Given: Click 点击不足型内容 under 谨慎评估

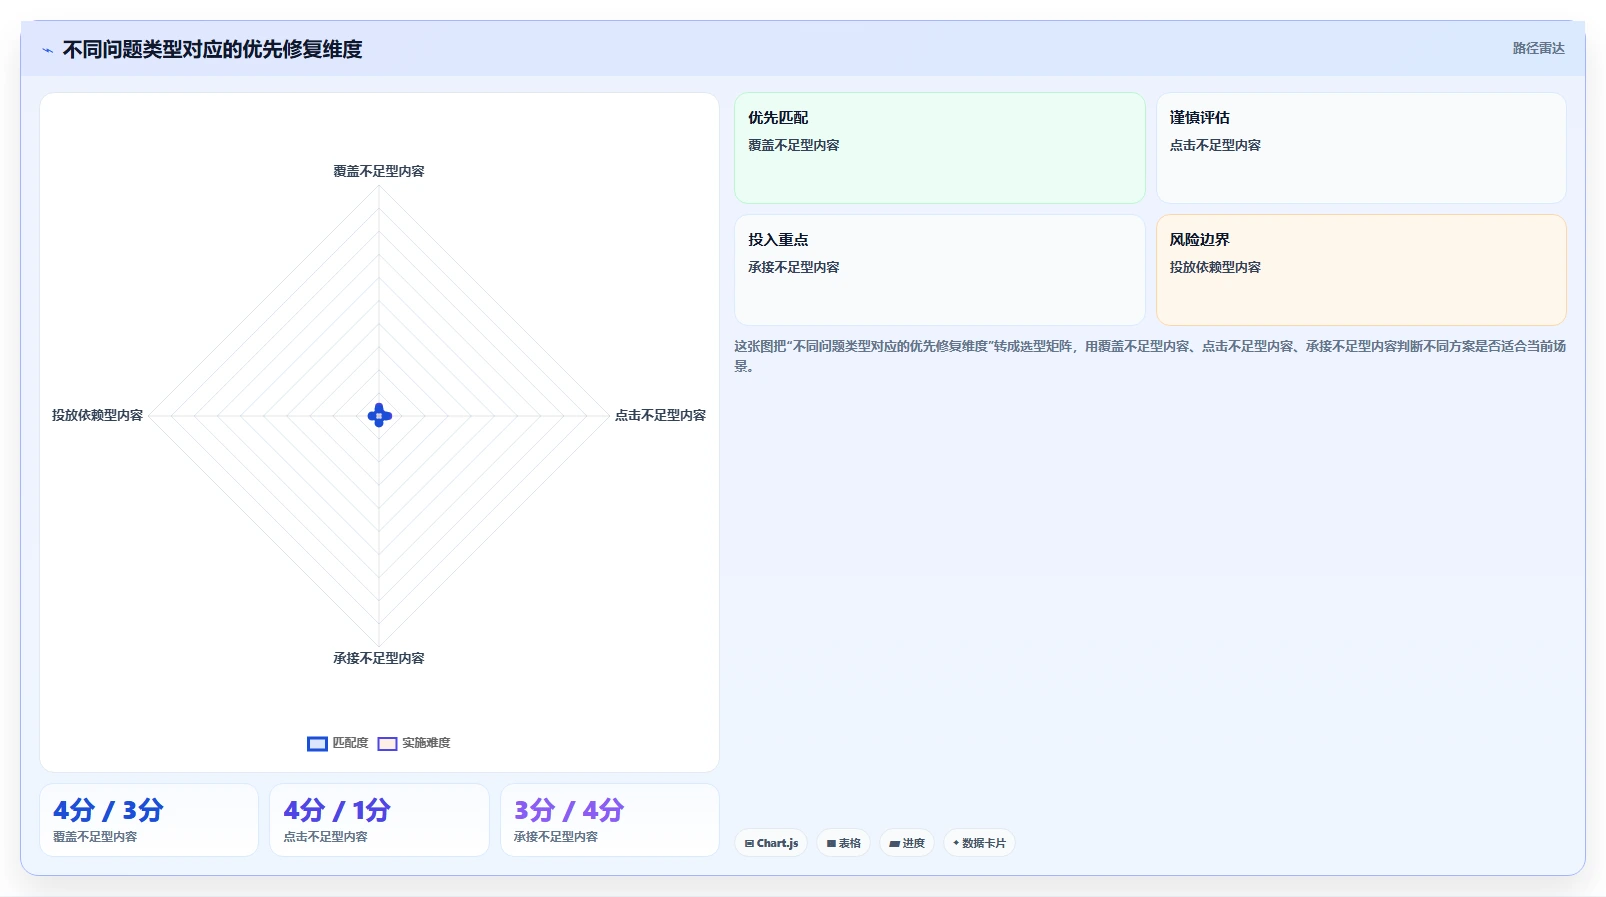Looking at the screenshot, I should pos(1215,145).
